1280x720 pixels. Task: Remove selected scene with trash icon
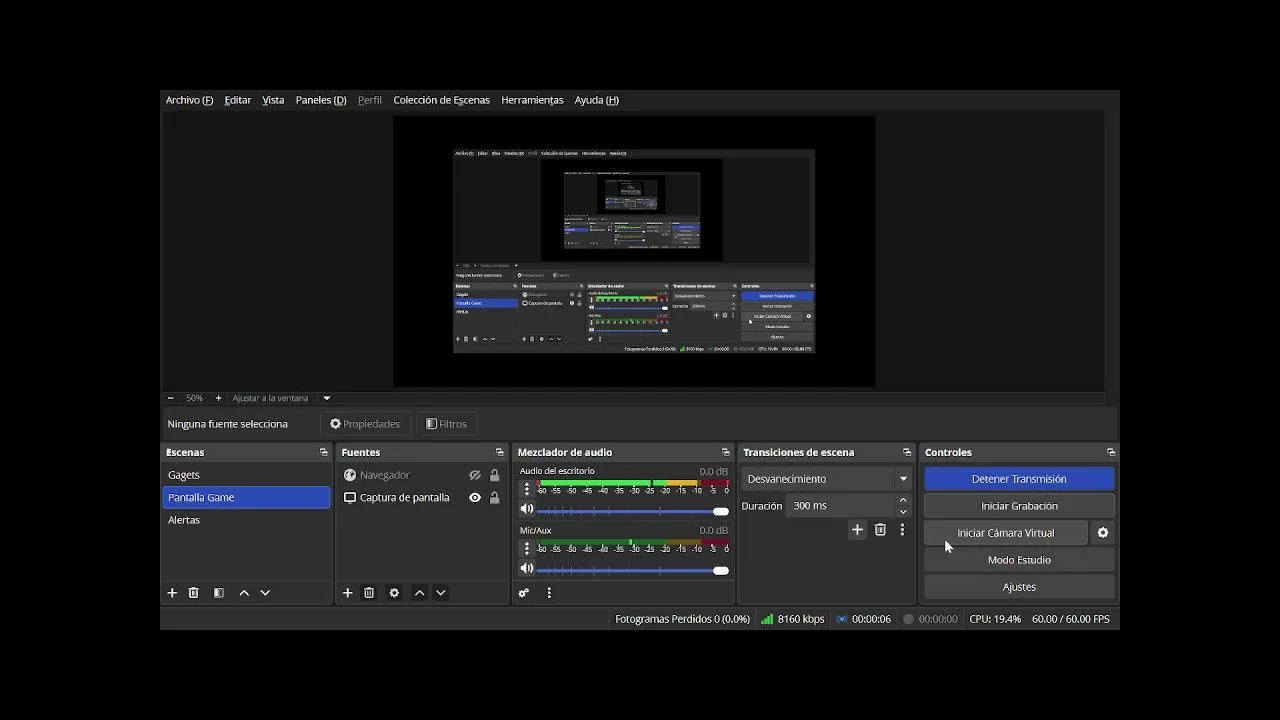click(194, 593)
